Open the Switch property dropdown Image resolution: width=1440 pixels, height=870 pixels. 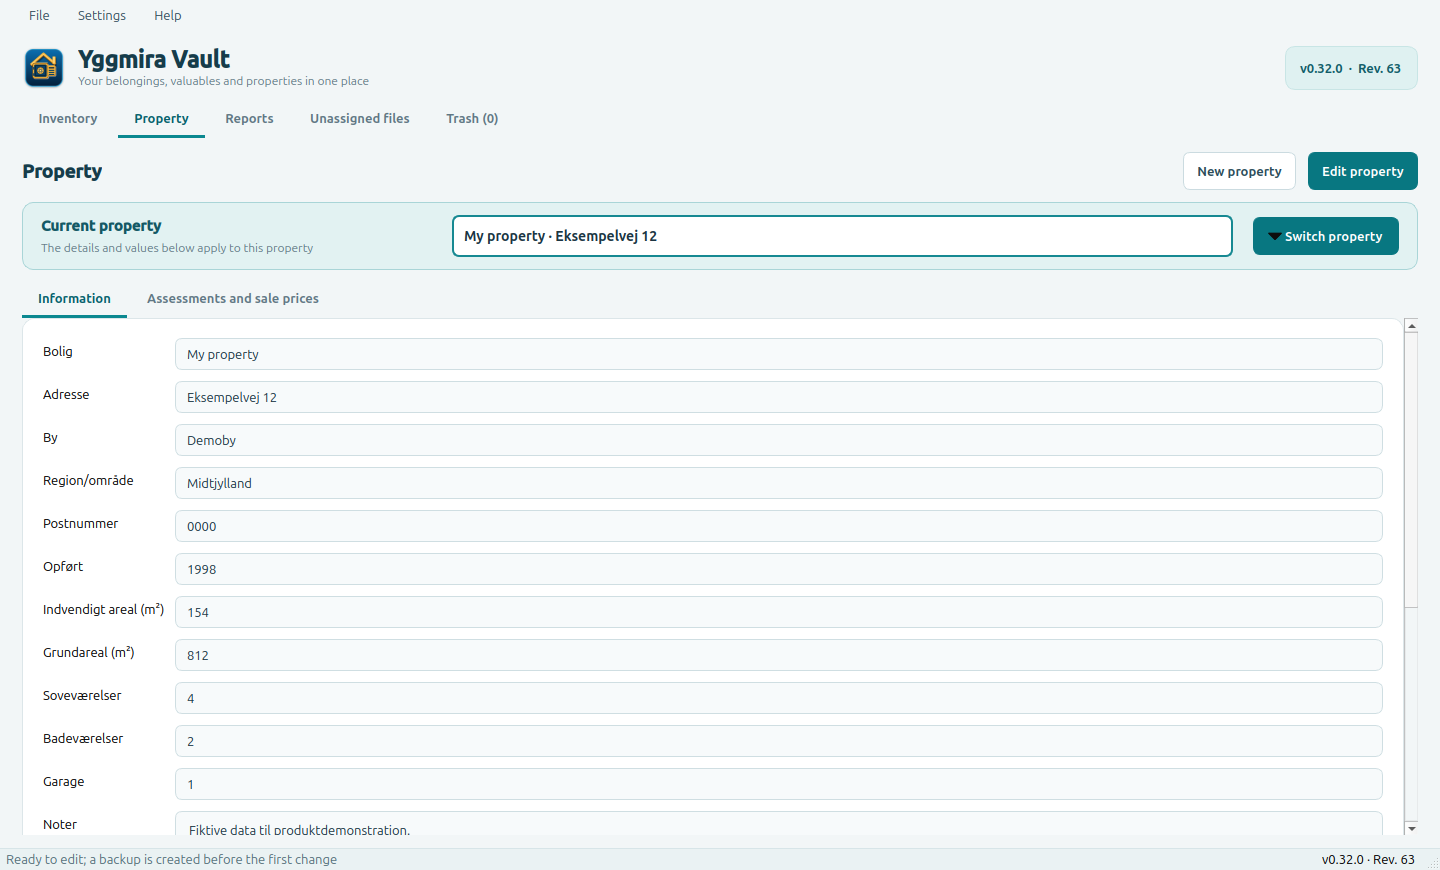[x=1325, y=236]
